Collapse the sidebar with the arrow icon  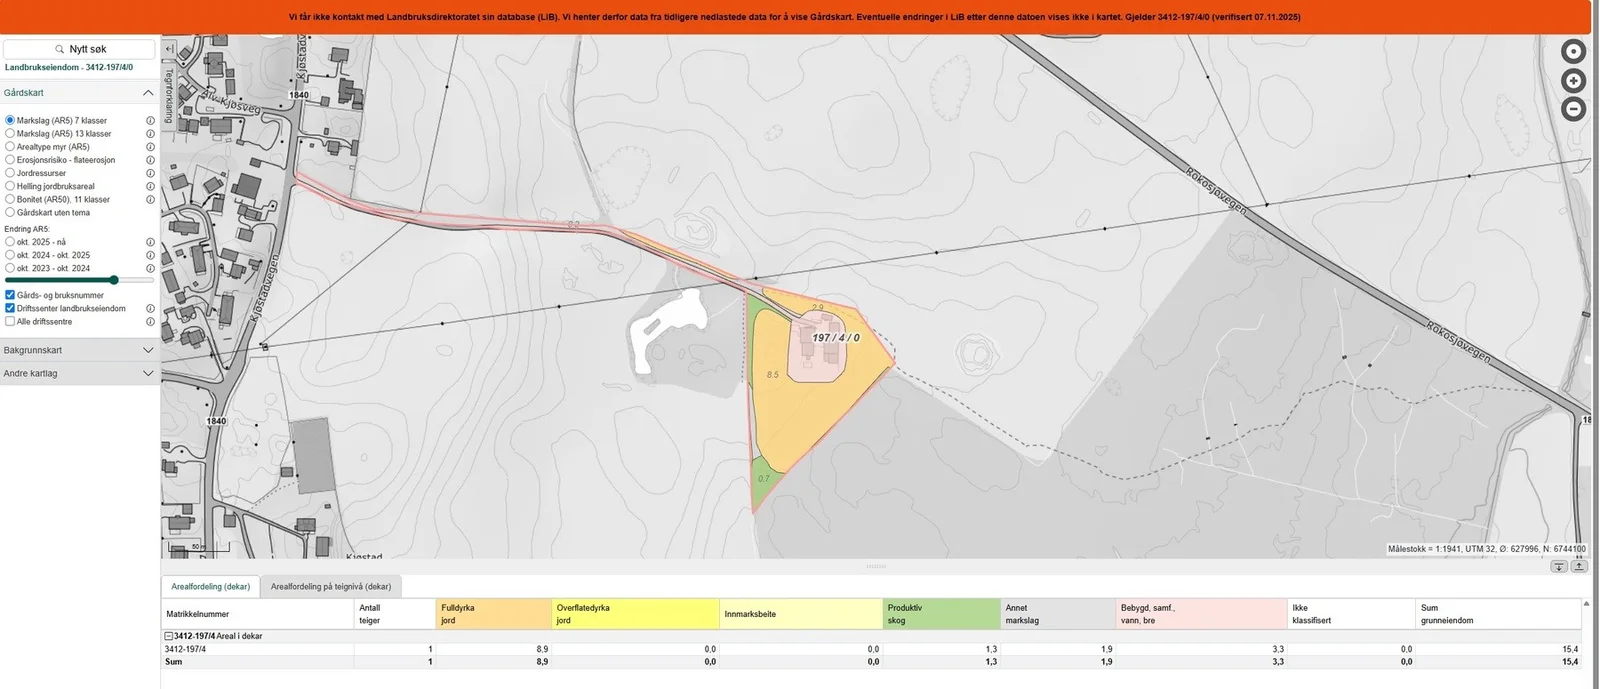point(169,48)
